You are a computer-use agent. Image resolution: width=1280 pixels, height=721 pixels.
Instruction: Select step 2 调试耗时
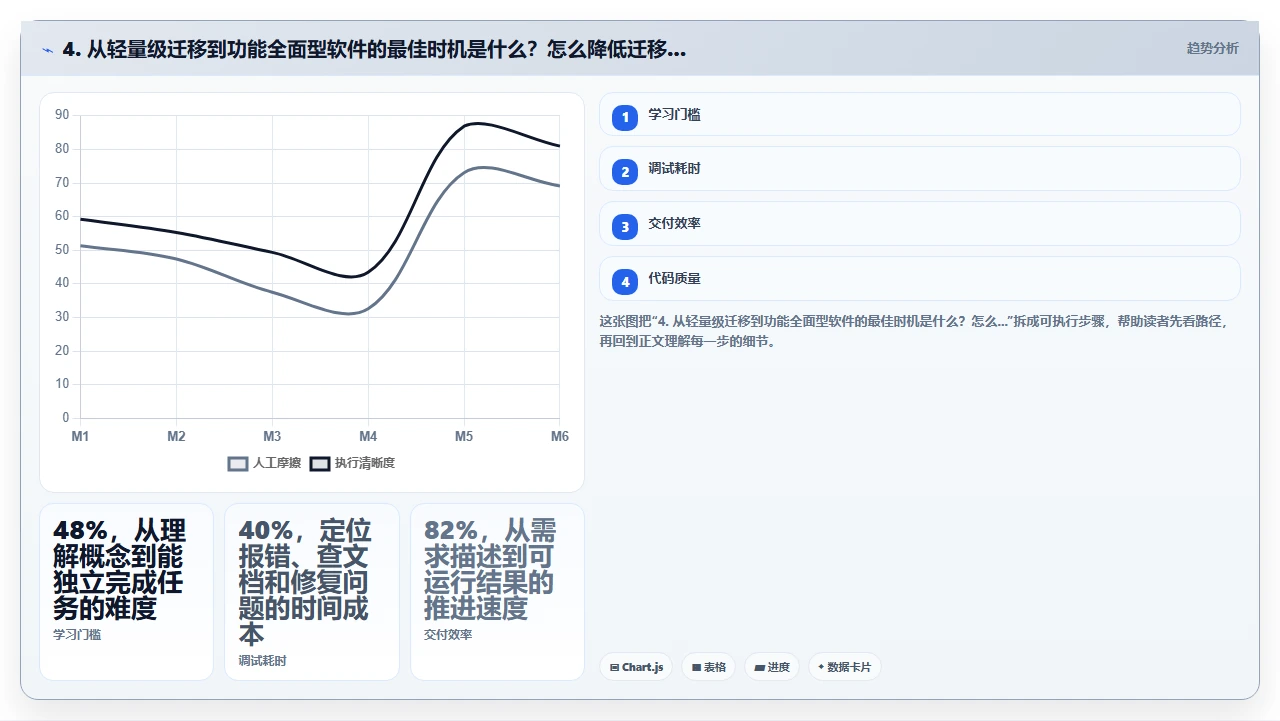(919, 168)
